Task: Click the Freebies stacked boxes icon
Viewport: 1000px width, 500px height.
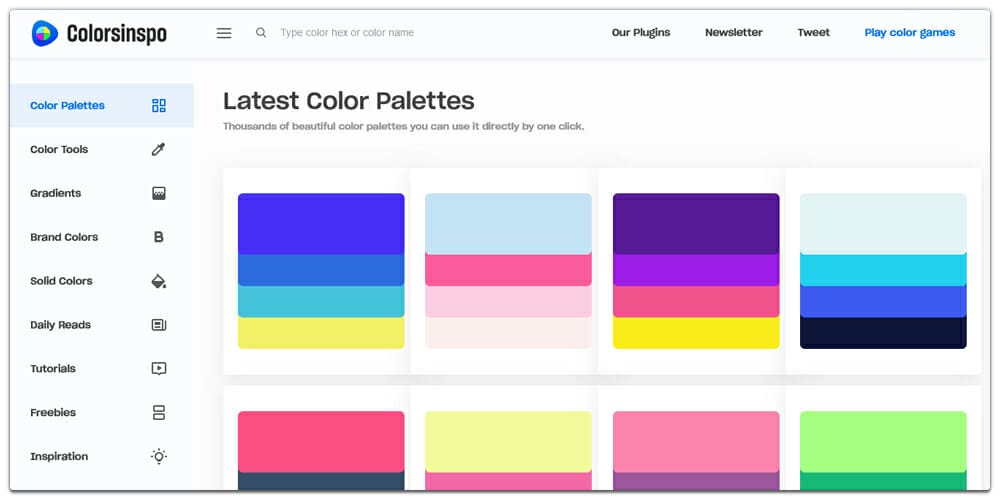Action: click(159, 413)
